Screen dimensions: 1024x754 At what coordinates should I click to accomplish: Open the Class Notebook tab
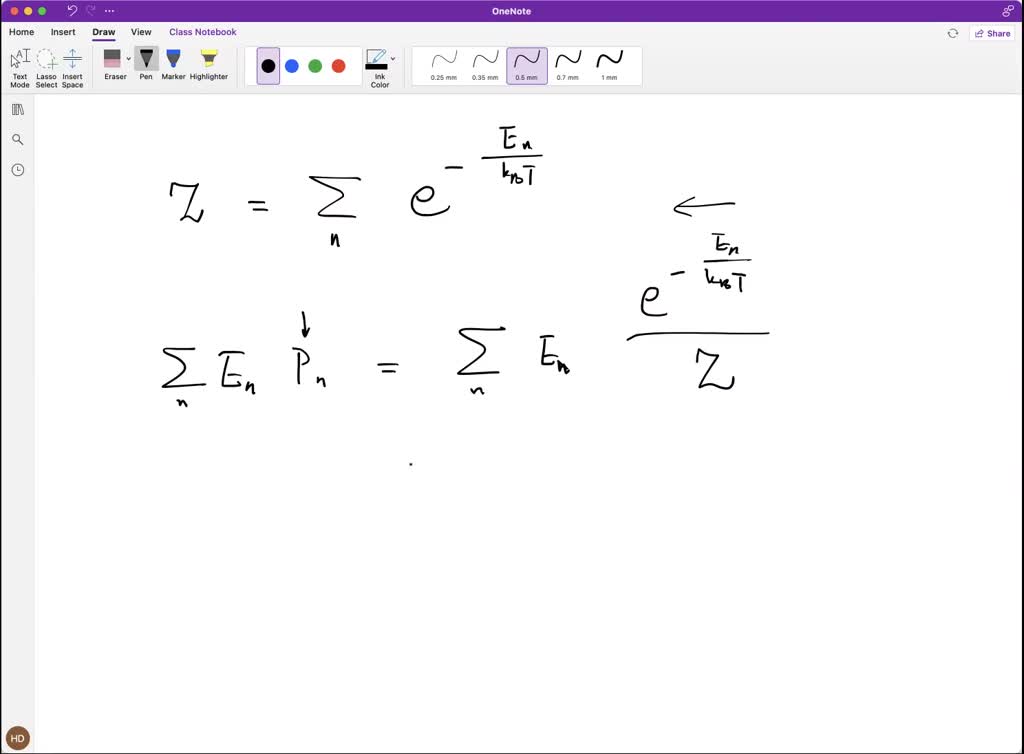[x=203, y=32]
